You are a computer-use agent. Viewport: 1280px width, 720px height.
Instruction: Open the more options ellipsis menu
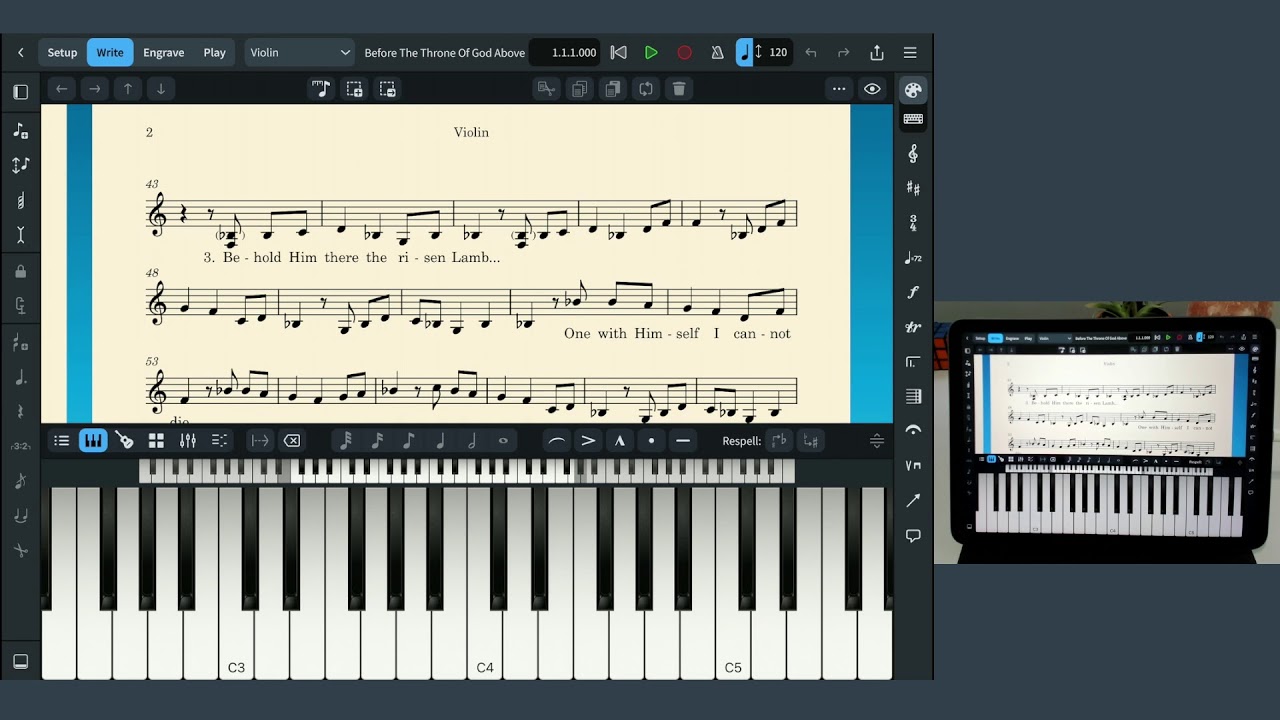click(839, 89)
